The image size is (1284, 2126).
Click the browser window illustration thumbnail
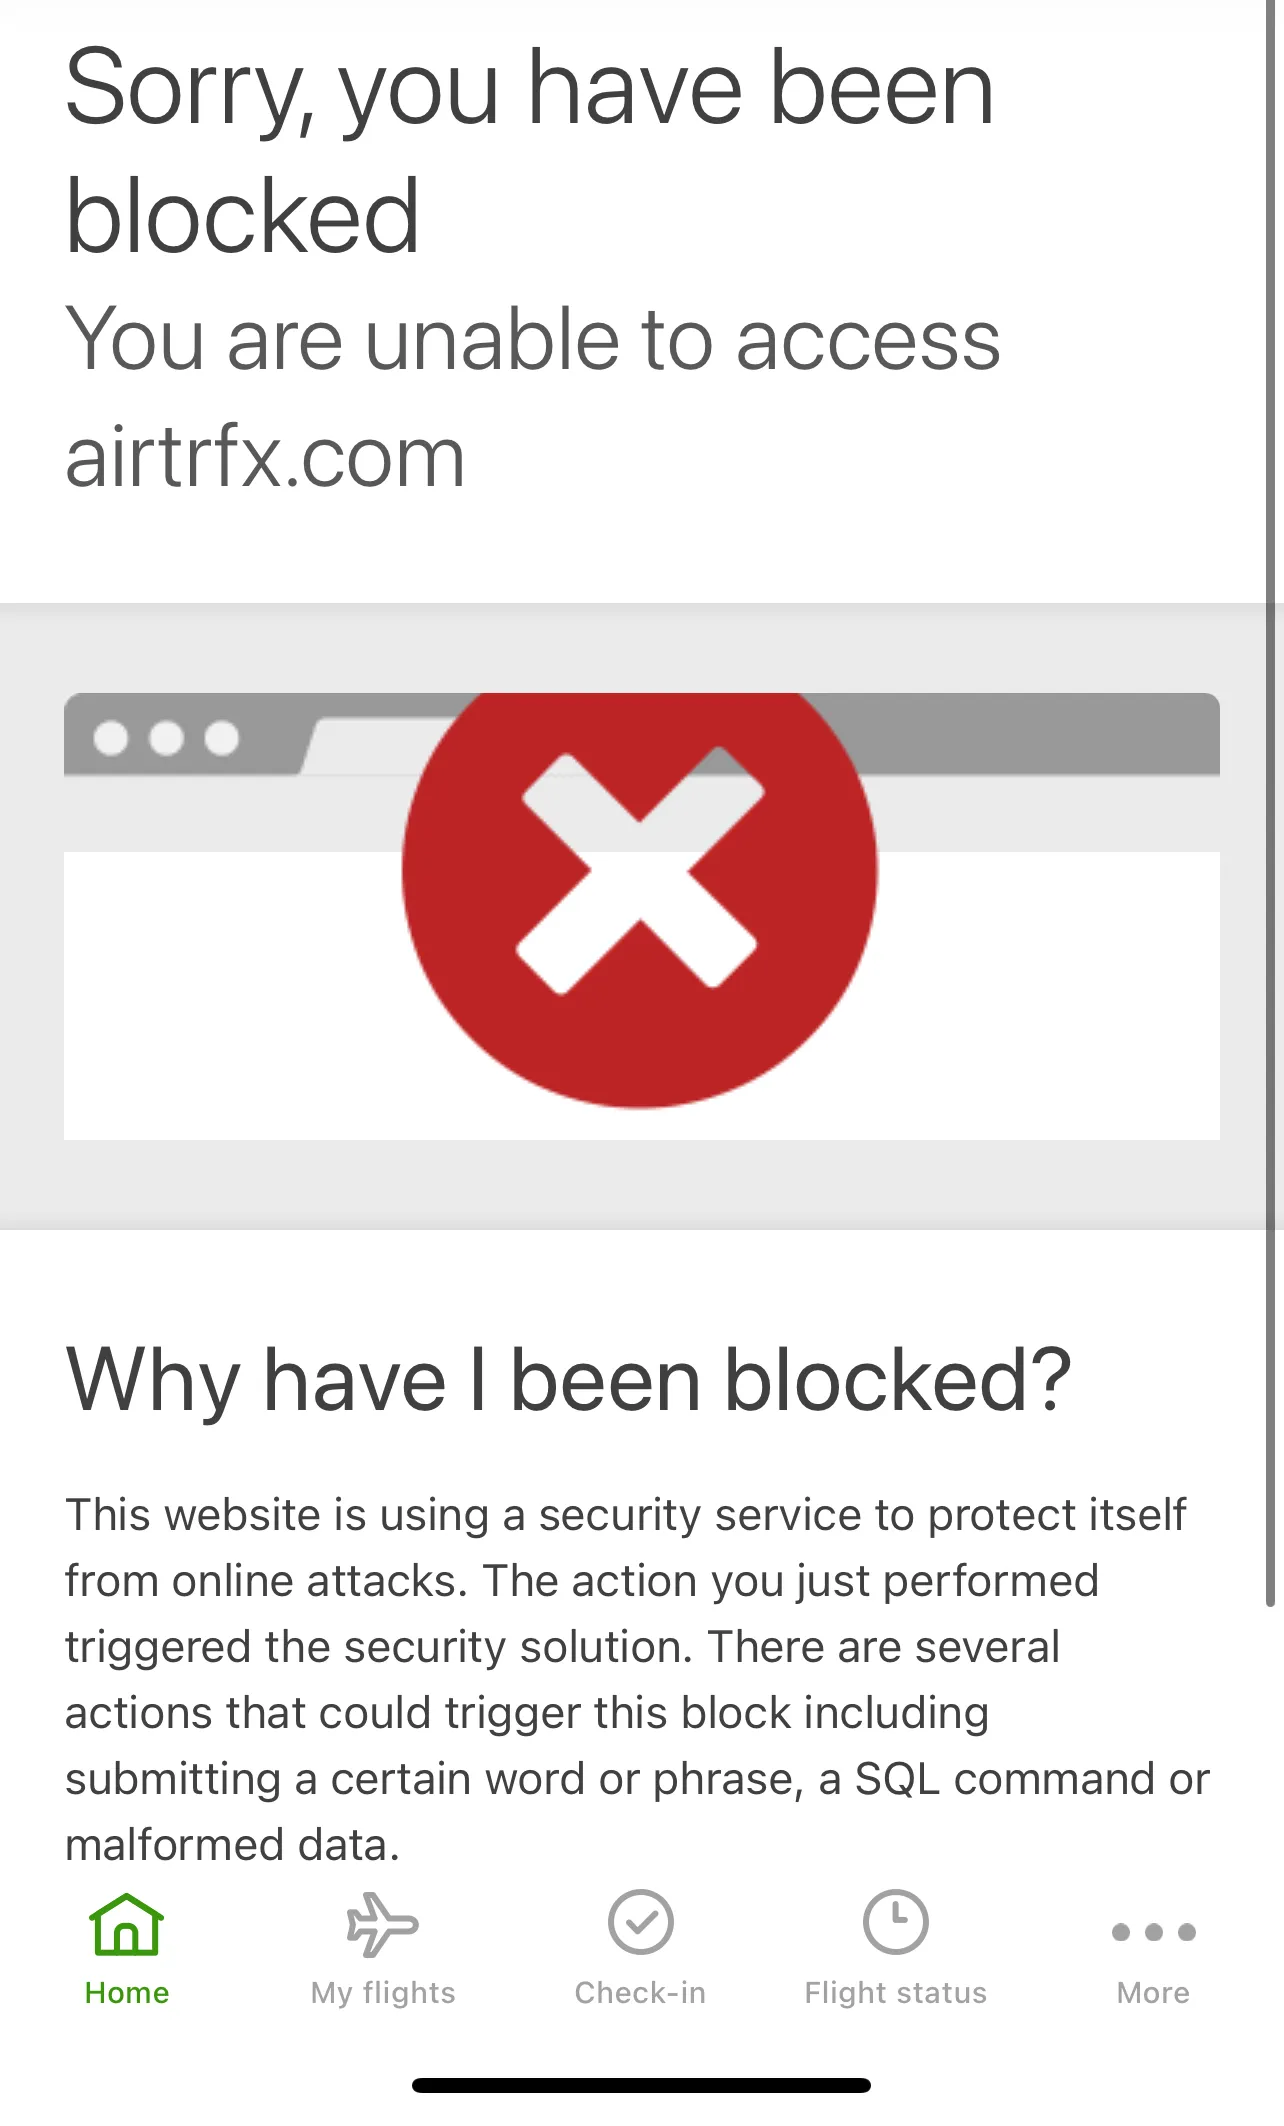[642, 916]
